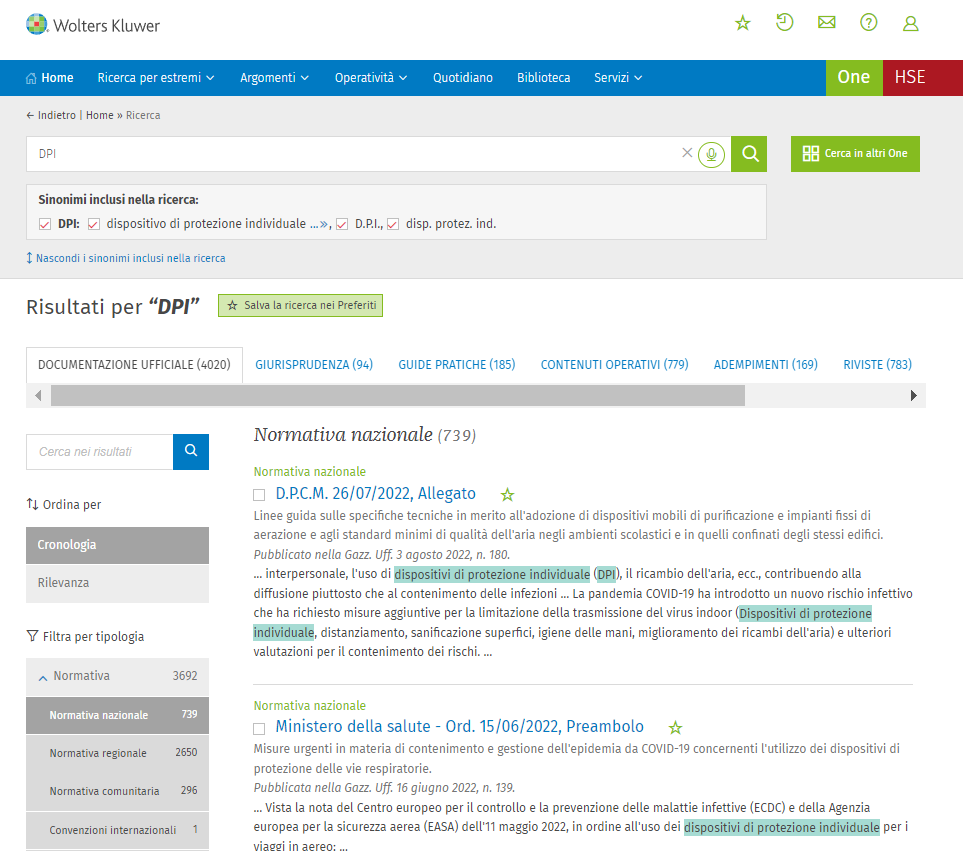This screenshot has height=851, width=963.
Task: Switch to the GIURISPRUDENZA tab
Action: click(314, 365)
